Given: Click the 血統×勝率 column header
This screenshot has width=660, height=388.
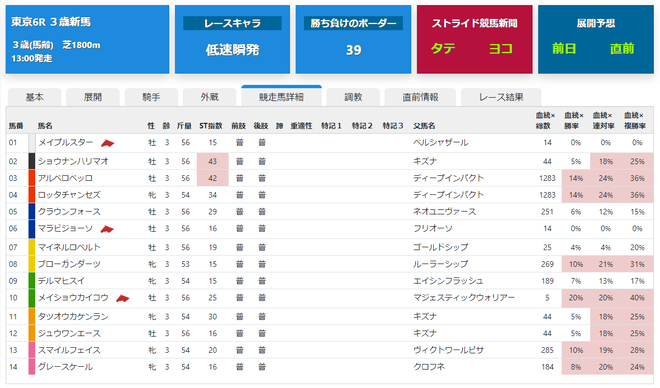Looking at the screenshot, I should click(574, 120).
